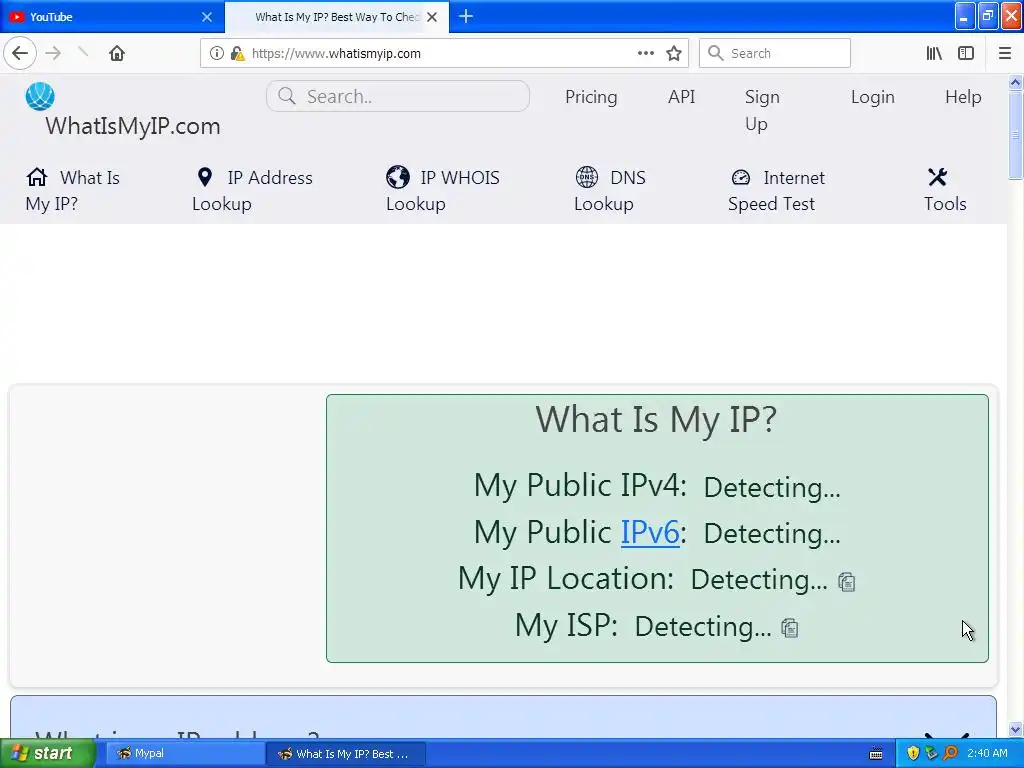Click the WhatIsMyIP globe logo
This screenshot has height=768, width=1024.
coord(40,97)
